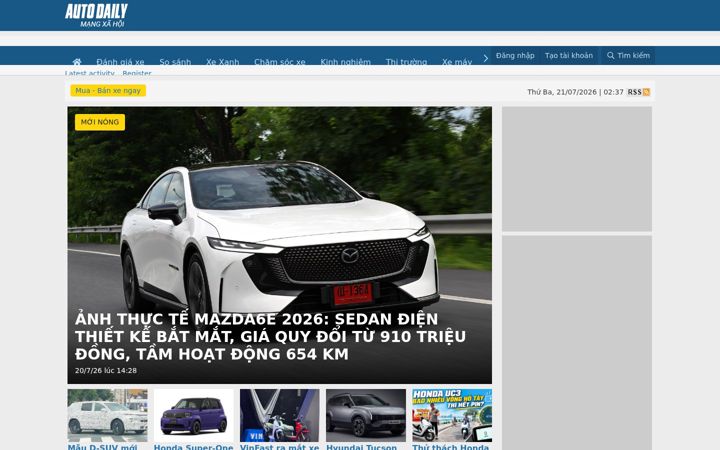Expand more navigation items with right chevron

pyautogui.click(x=485, y=58)
